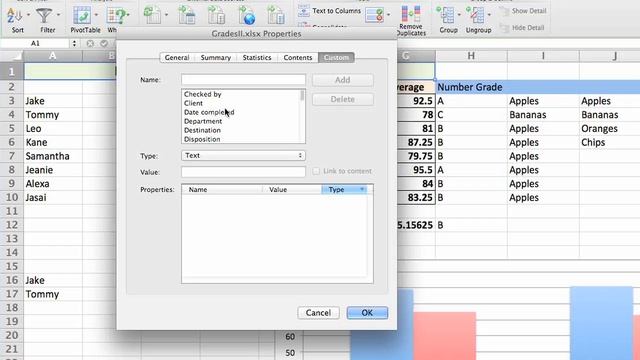
Task: Click the OK button
Action: click(367, 313)
